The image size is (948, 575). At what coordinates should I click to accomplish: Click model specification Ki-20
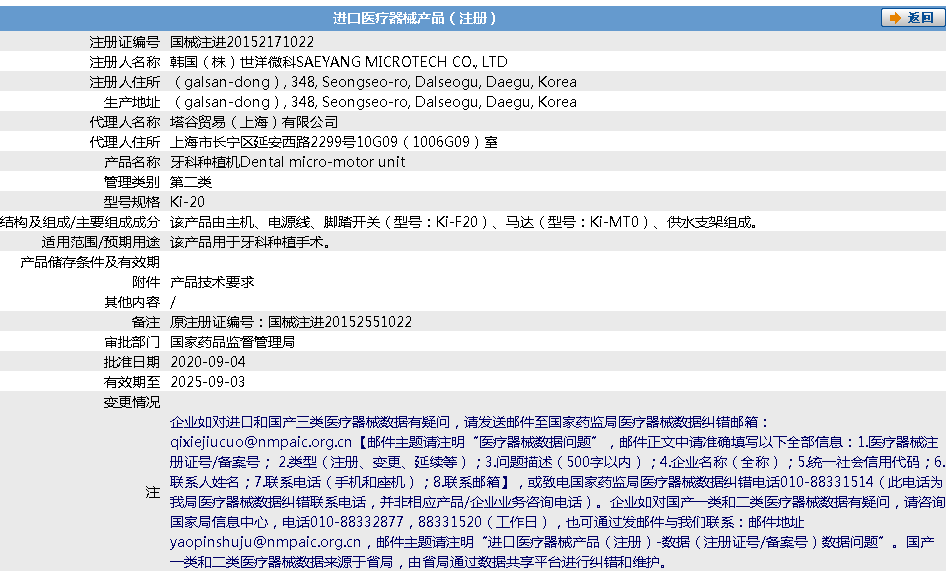(187, 201)
